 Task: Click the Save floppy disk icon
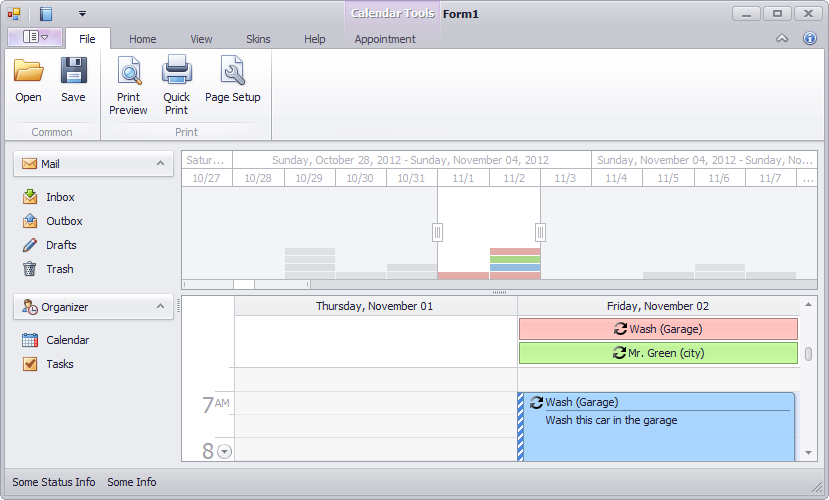pyautogui.click(x=73, y=71)
